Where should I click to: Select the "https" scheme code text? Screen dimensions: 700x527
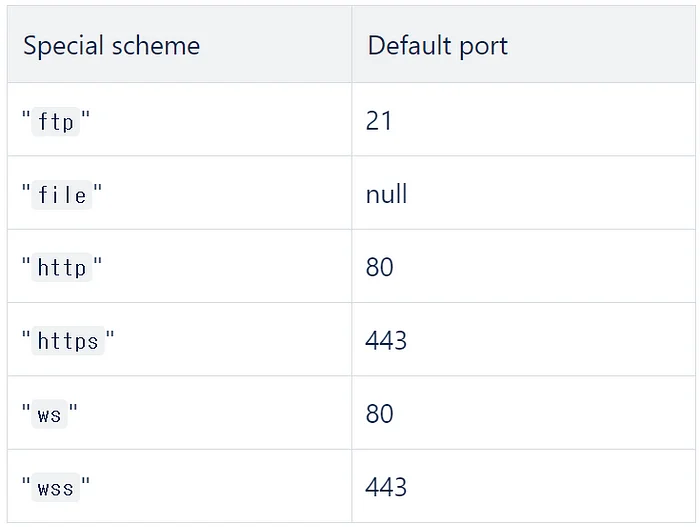coord(68,341)
